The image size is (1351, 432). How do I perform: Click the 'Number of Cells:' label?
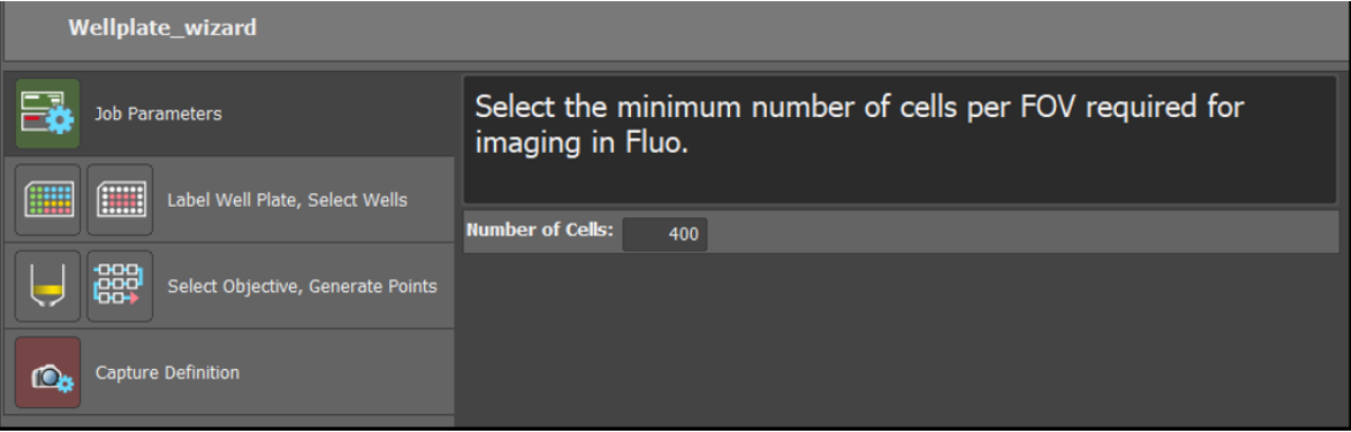[x=539, y=230]
